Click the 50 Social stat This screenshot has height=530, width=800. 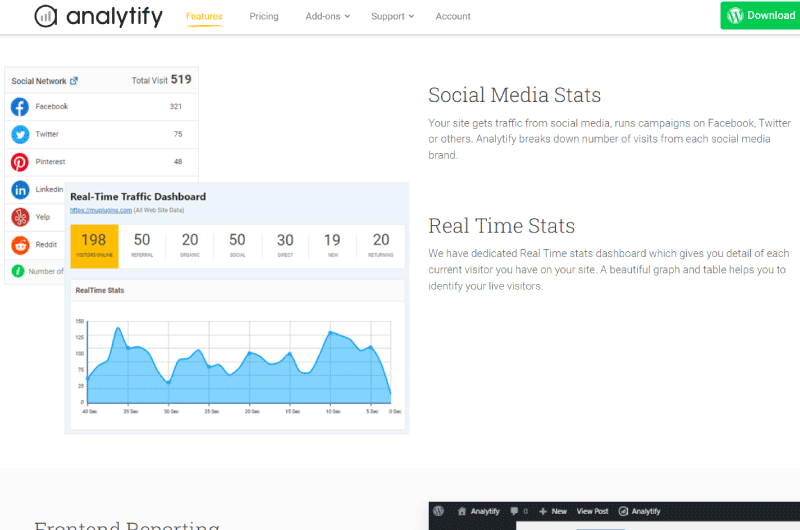pyautogui.click(x=237, y=246)
